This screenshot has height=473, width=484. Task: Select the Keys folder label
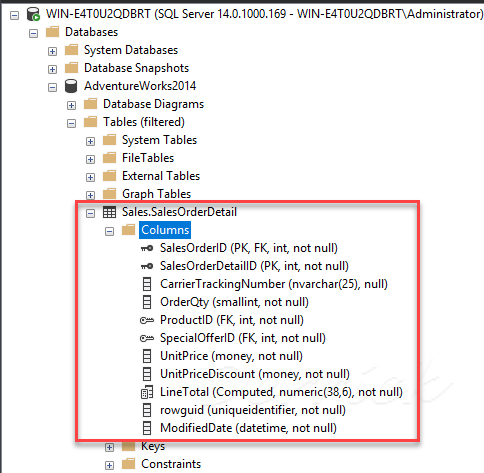tap(153, 447)
